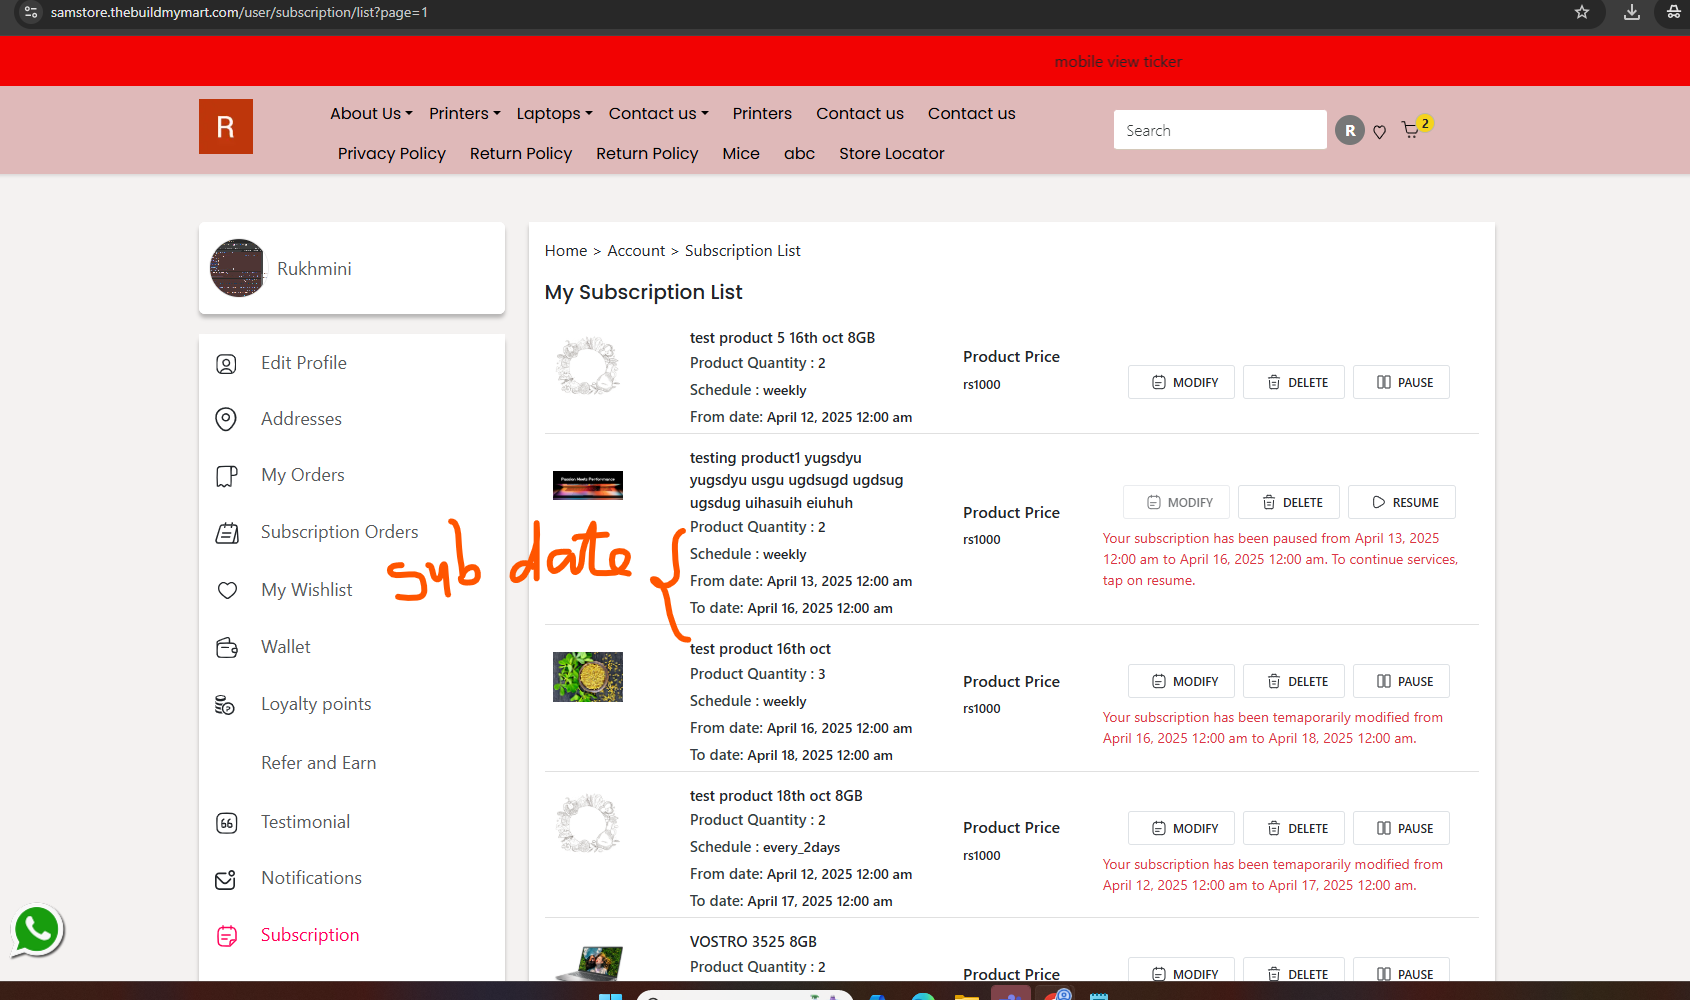
Task: Select Refer and Earn in sidebar
Action: coord(319,763)
